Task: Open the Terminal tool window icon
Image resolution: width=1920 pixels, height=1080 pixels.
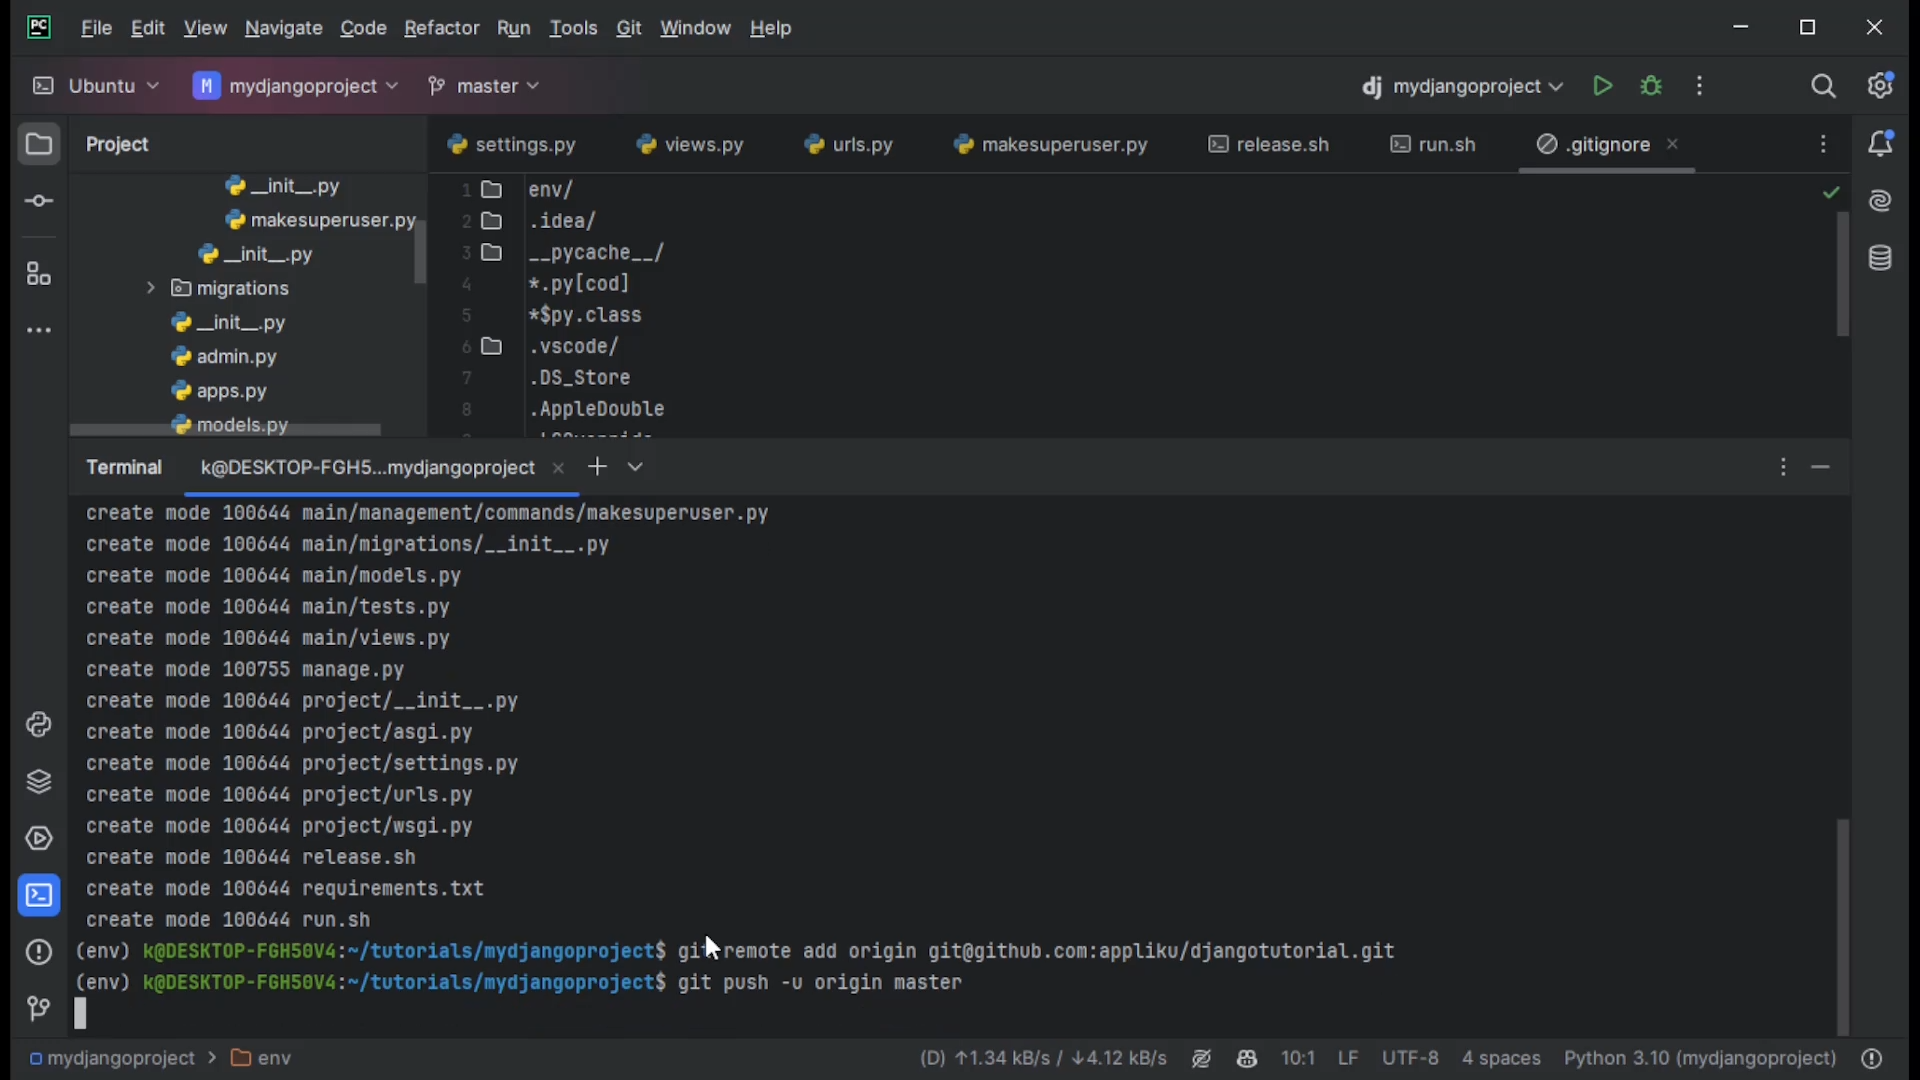Action: click(38, 895)
